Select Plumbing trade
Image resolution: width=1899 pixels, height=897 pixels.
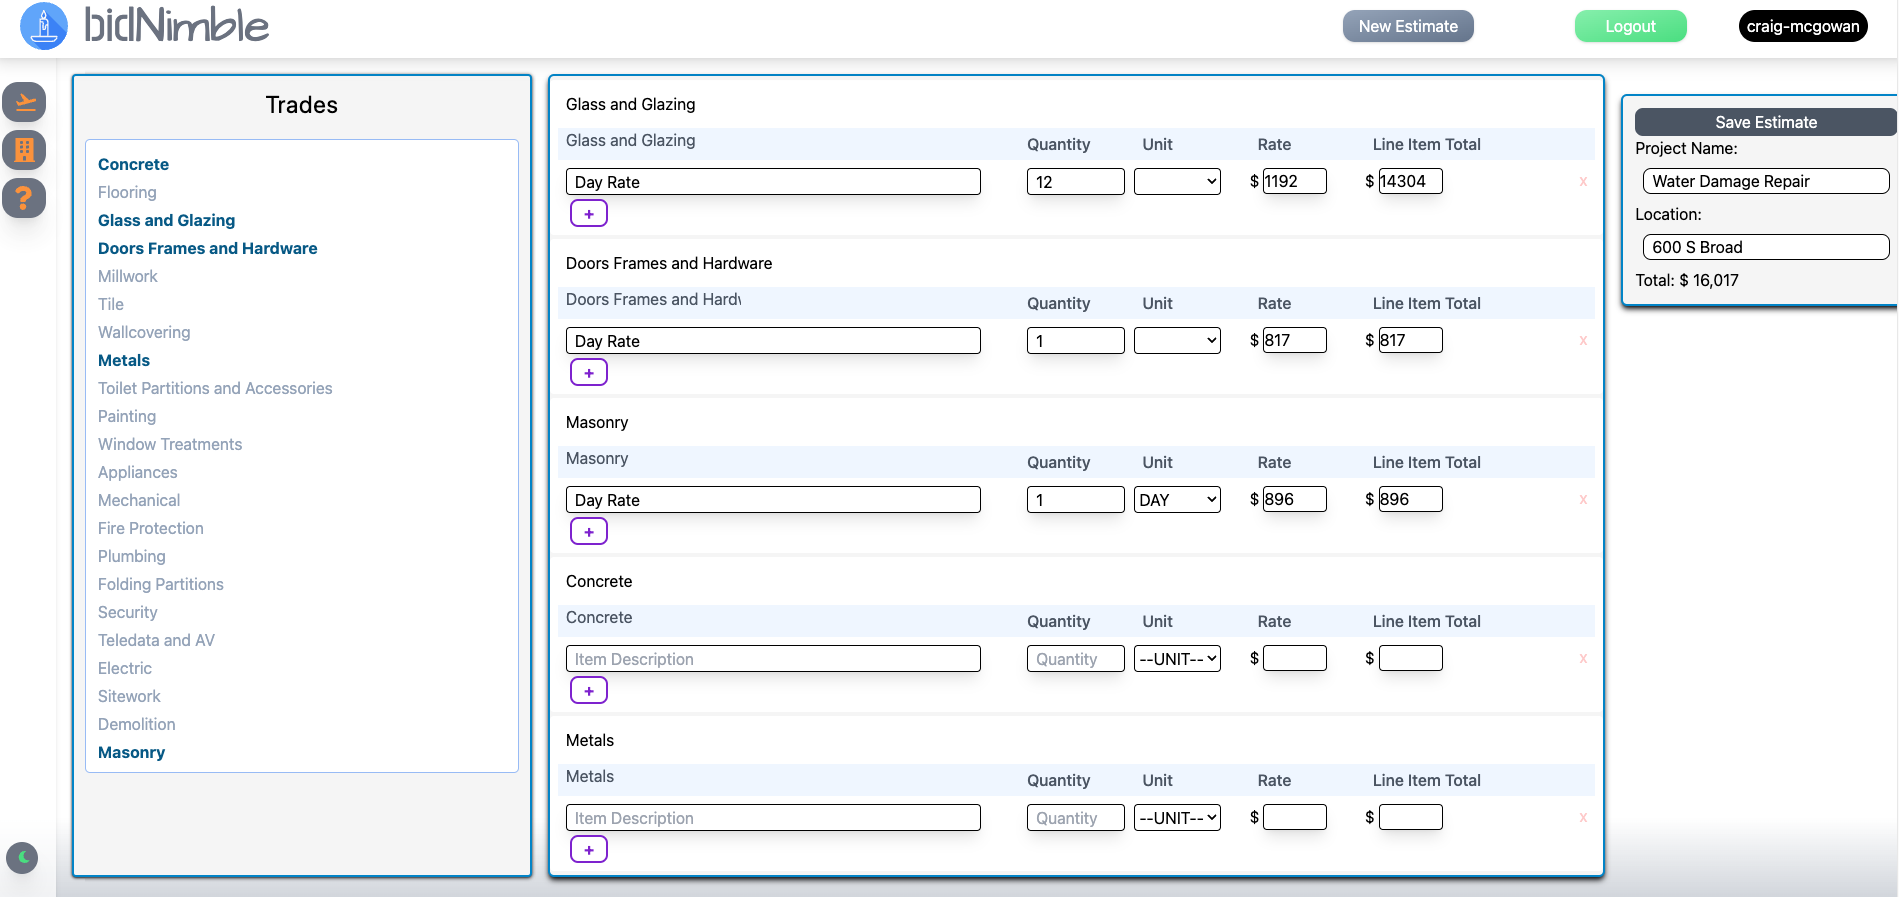[132, 556]
